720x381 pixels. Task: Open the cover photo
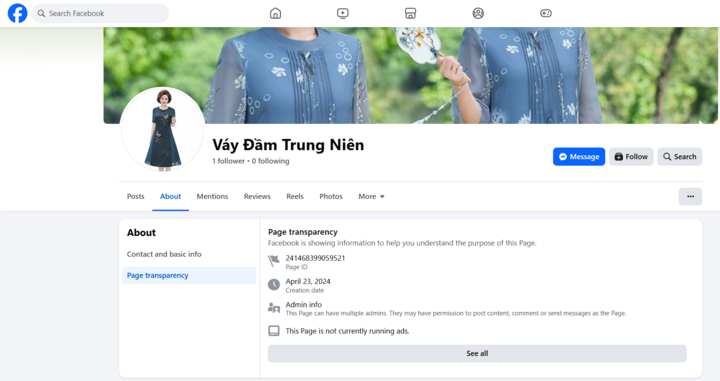coord(411,75)
